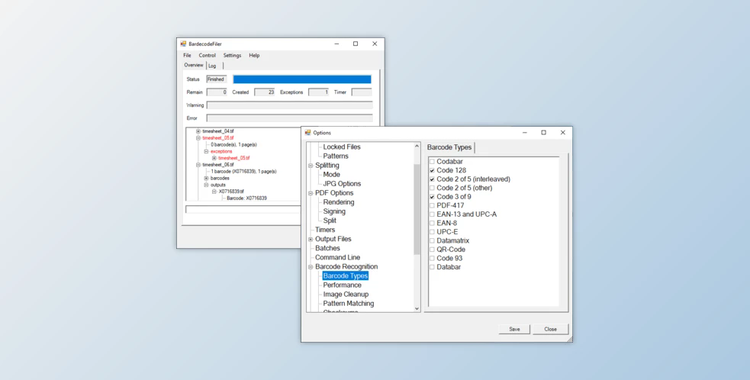This screenshot has height=380, width=750.
Task: Select '0 barcode(s), 1 page(s)' tree row
Action: [234, 145]
